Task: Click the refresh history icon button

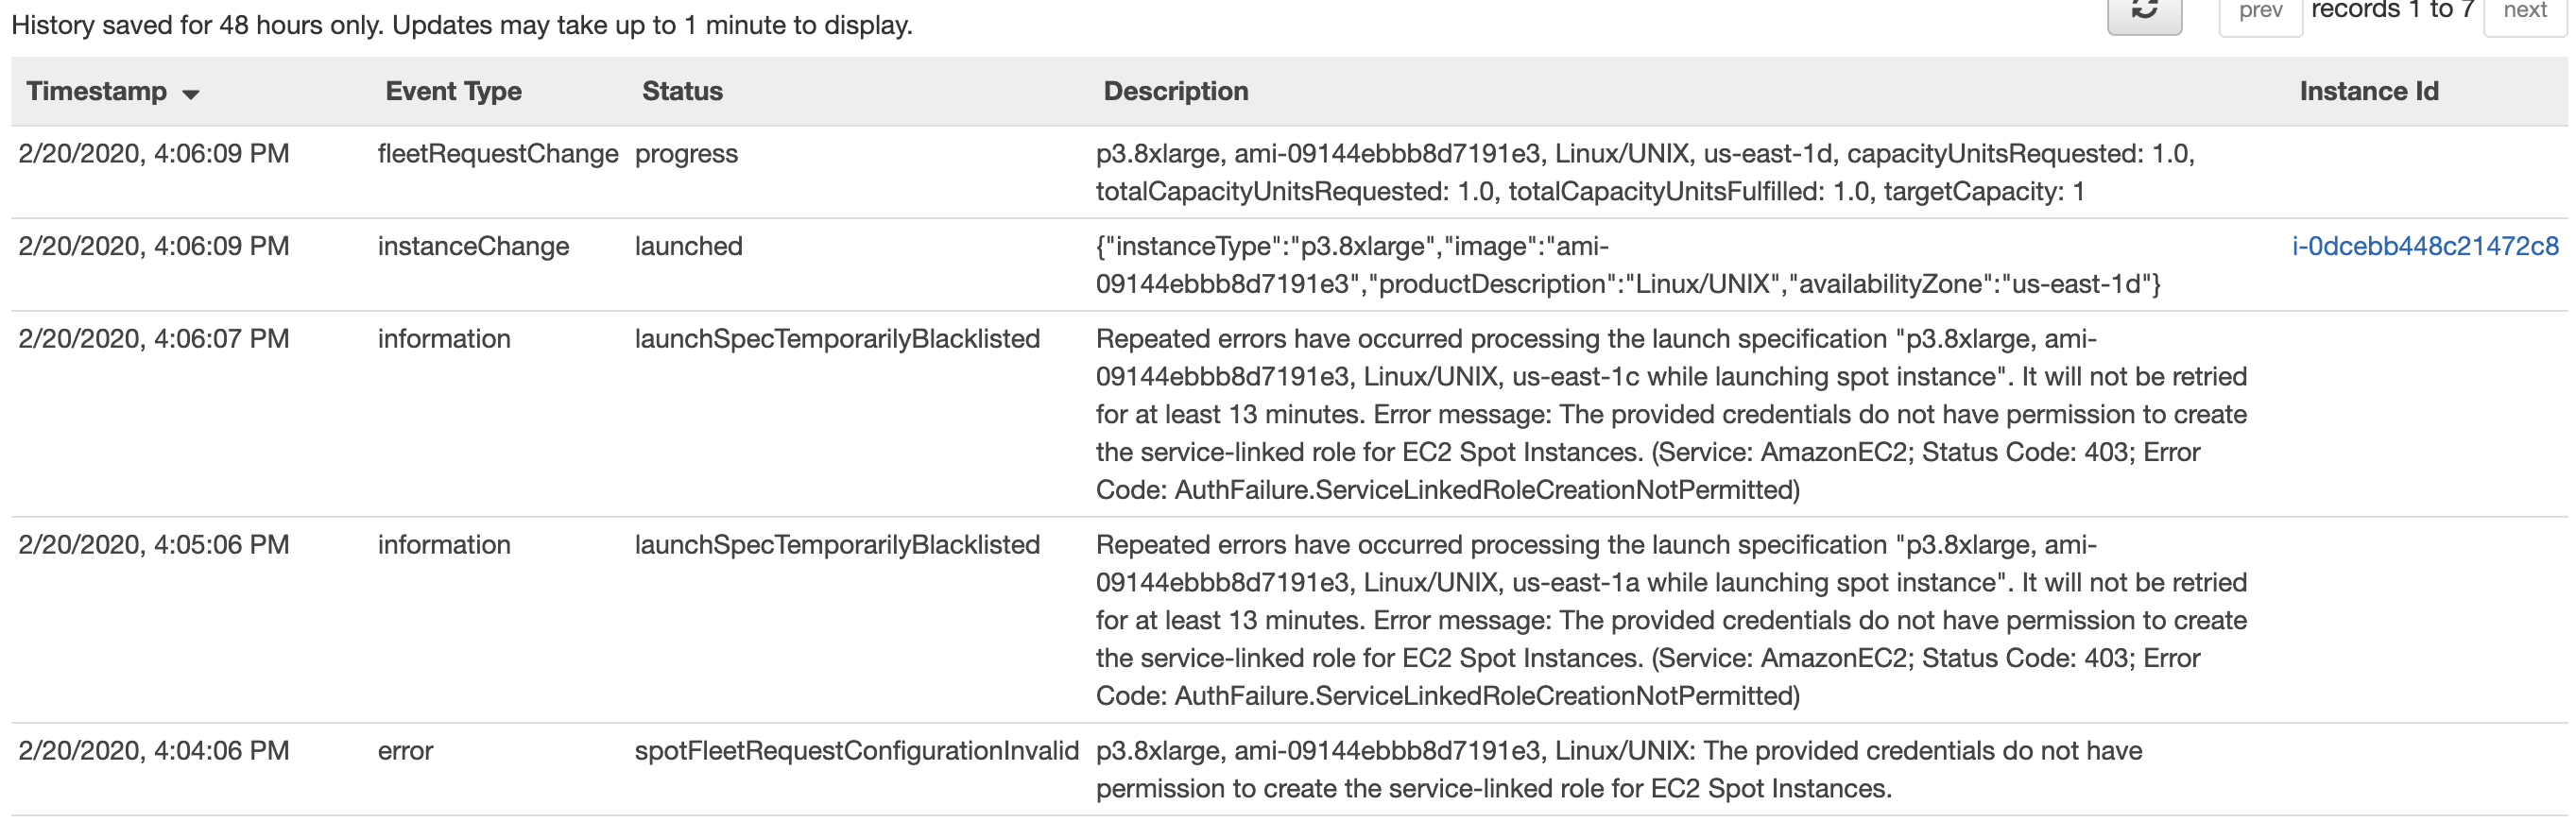Action: pos(2144,14)
